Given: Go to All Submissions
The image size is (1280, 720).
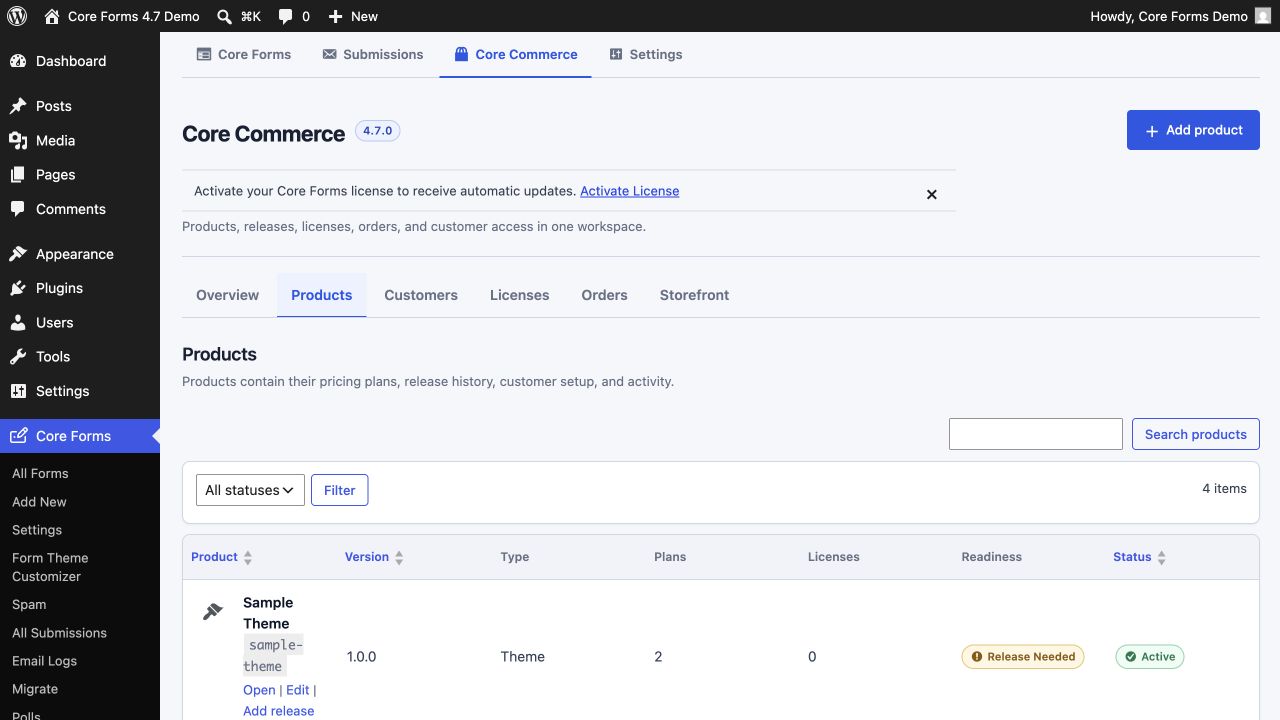Looking at the screenshot, I should [59, 633].
